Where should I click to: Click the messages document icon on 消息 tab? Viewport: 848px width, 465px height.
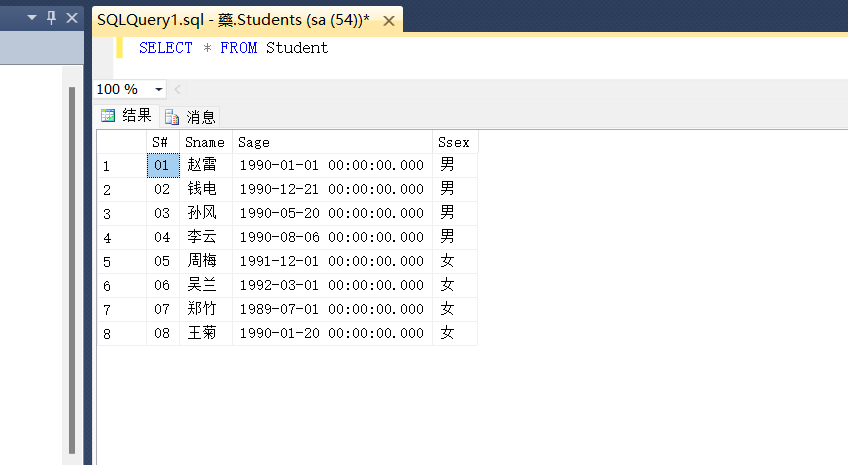pos(172,117)
